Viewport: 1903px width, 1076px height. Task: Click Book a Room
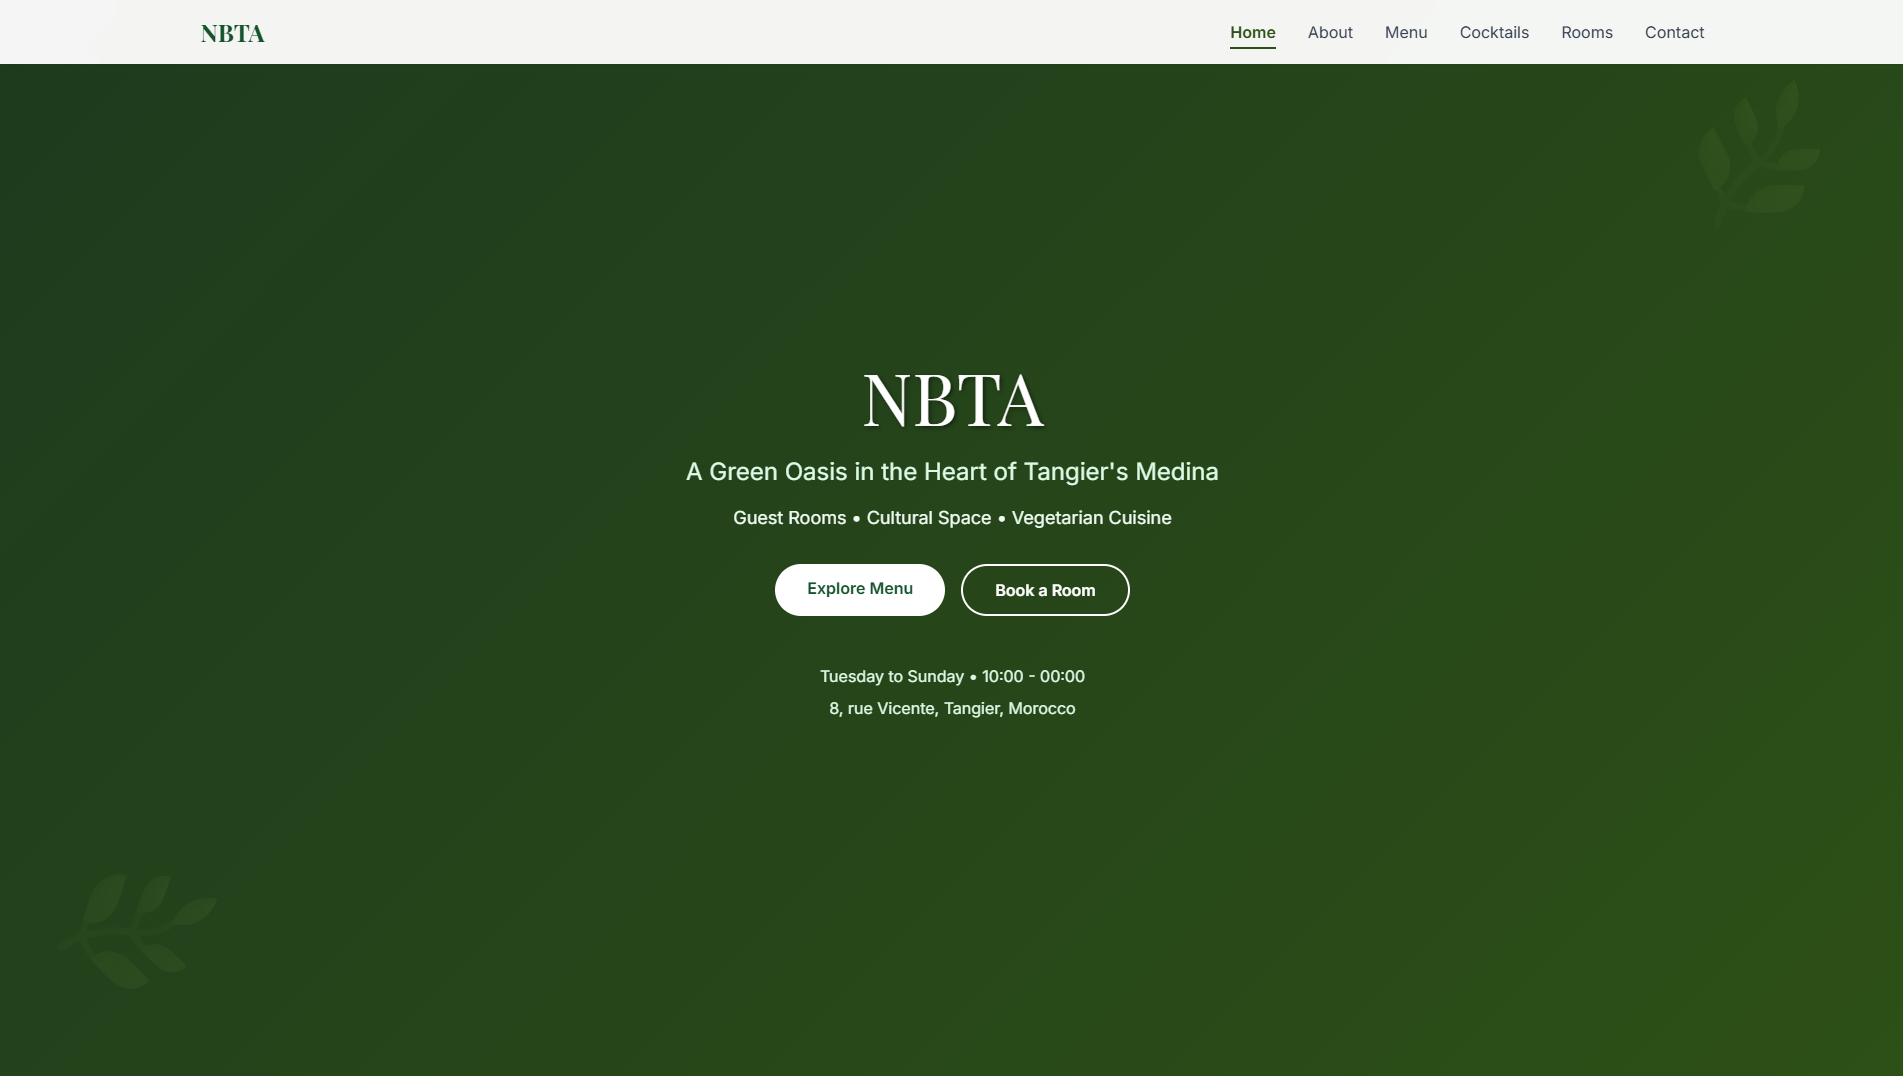[x=1044, y=590]
